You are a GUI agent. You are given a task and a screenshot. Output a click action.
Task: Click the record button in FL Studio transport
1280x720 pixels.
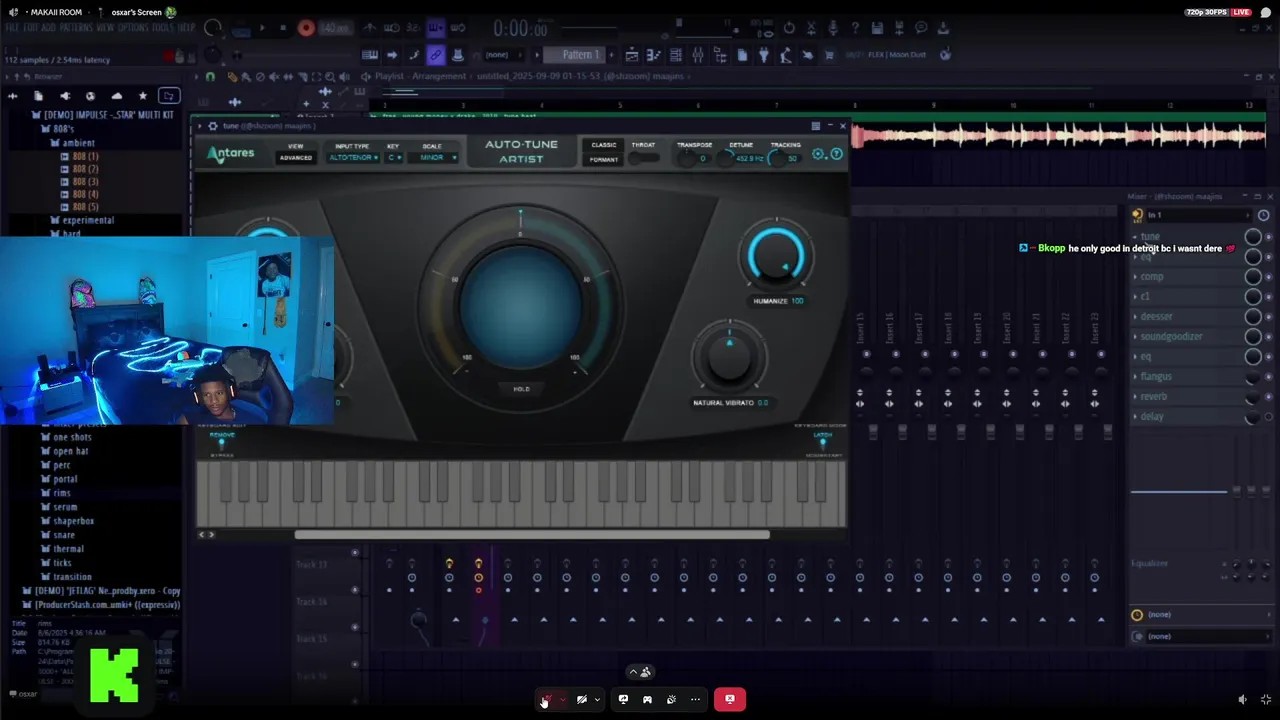[x=306, y=28]
